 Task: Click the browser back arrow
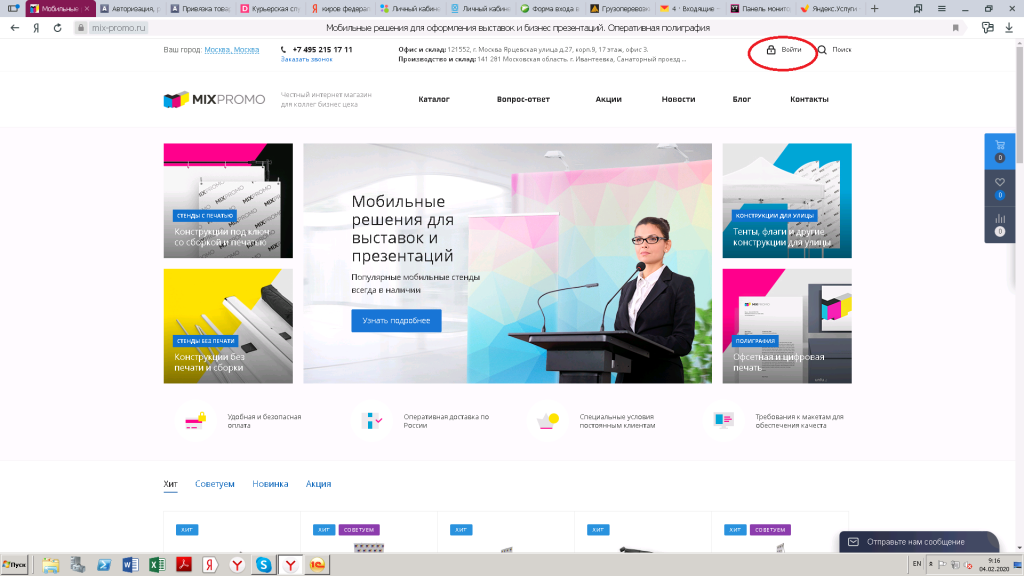tap(14, 28)
